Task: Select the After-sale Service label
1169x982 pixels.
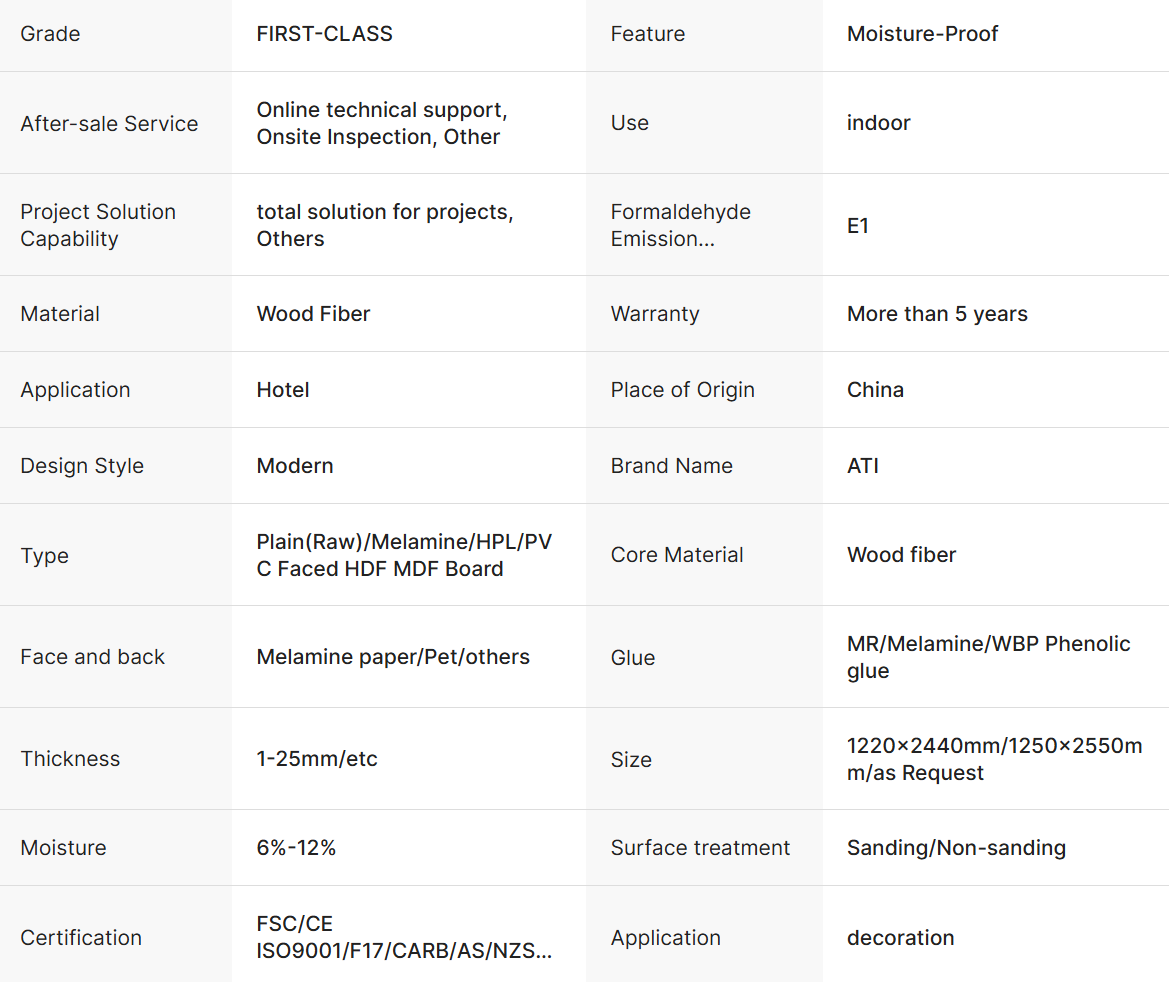Action: (x=109, y=124)
